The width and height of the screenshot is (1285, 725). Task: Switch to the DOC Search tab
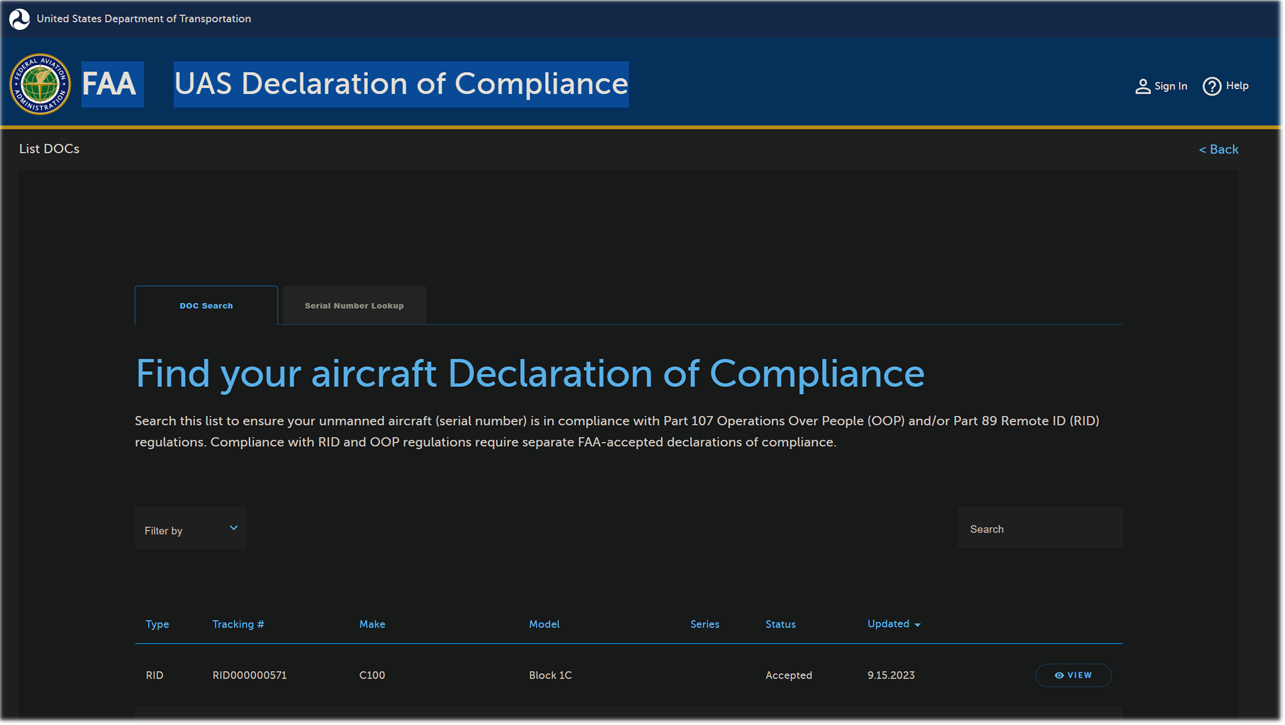[206, 306]
